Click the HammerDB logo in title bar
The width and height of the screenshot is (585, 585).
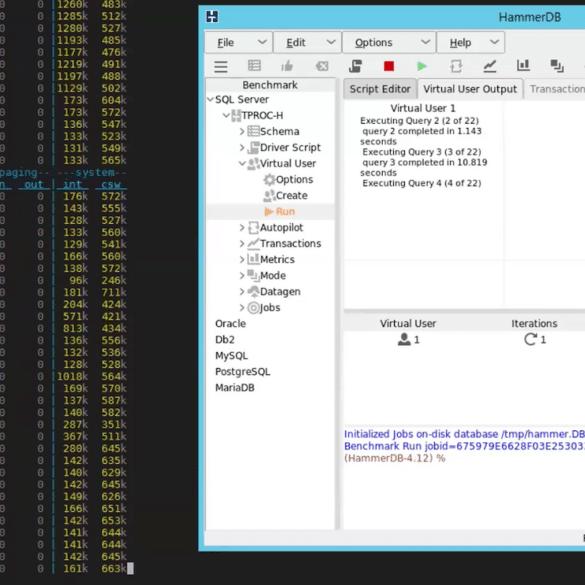[212, 17]
